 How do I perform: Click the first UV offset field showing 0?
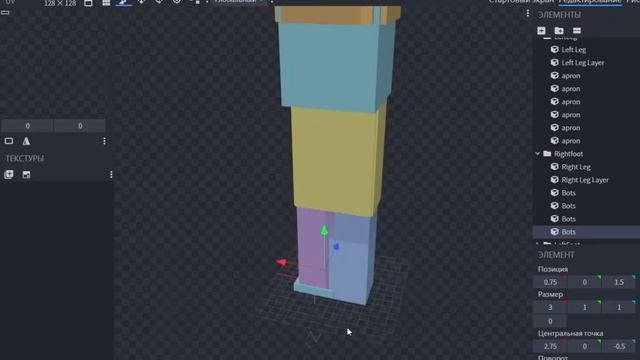coord(27,126)
